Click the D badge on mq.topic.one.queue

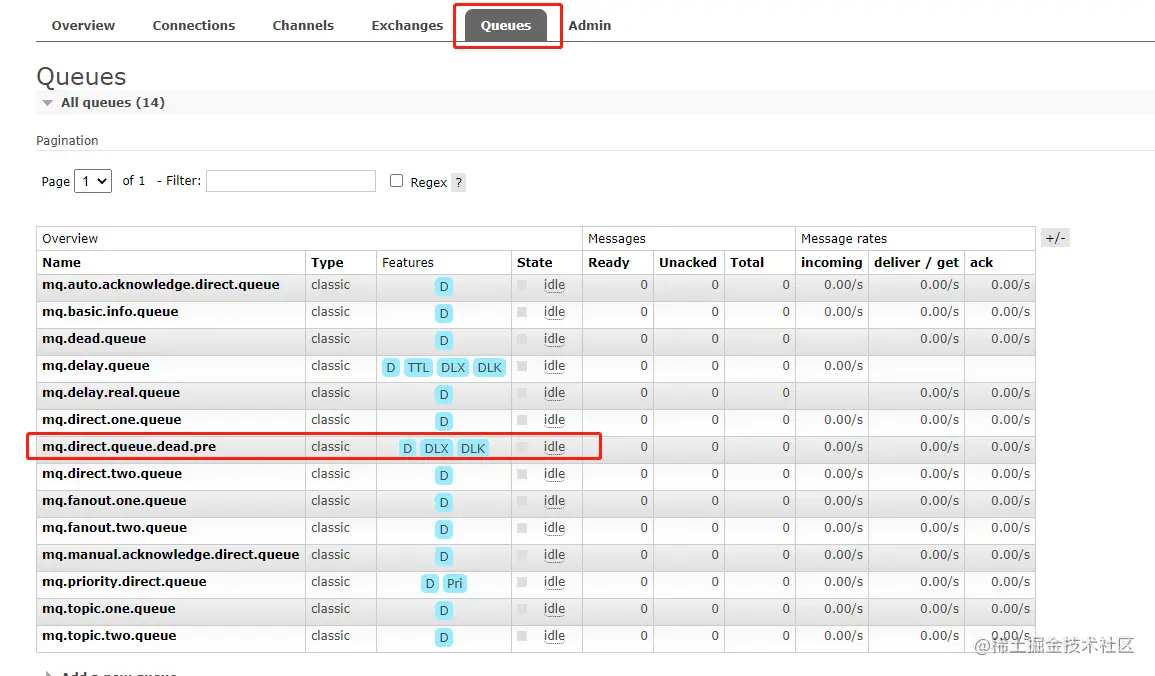coord(443,610)
